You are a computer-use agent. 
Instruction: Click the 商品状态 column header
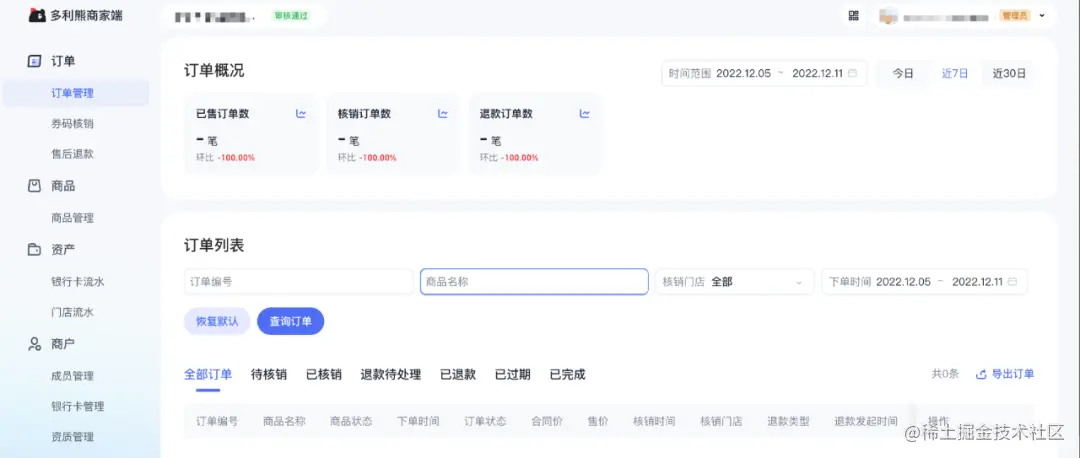pos(351,421)
